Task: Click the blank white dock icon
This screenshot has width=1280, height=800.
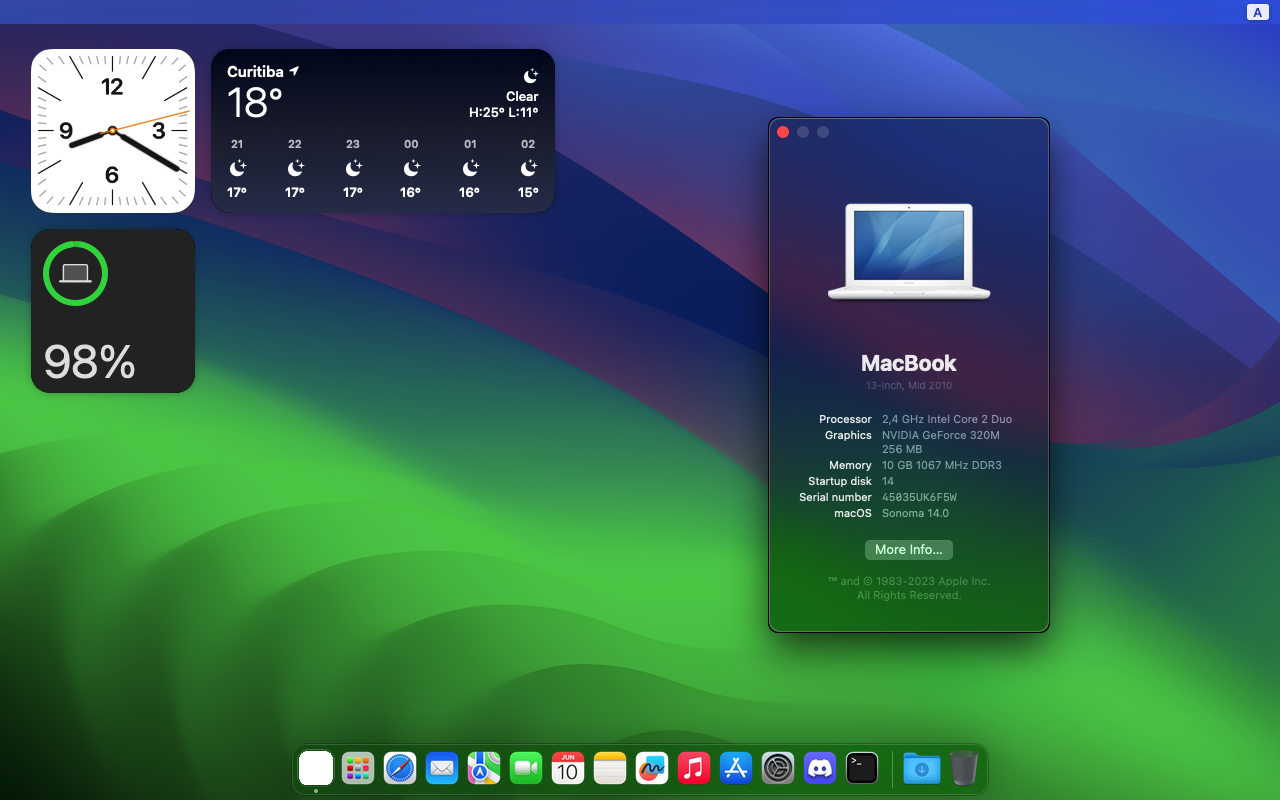Action: [316, 768]
